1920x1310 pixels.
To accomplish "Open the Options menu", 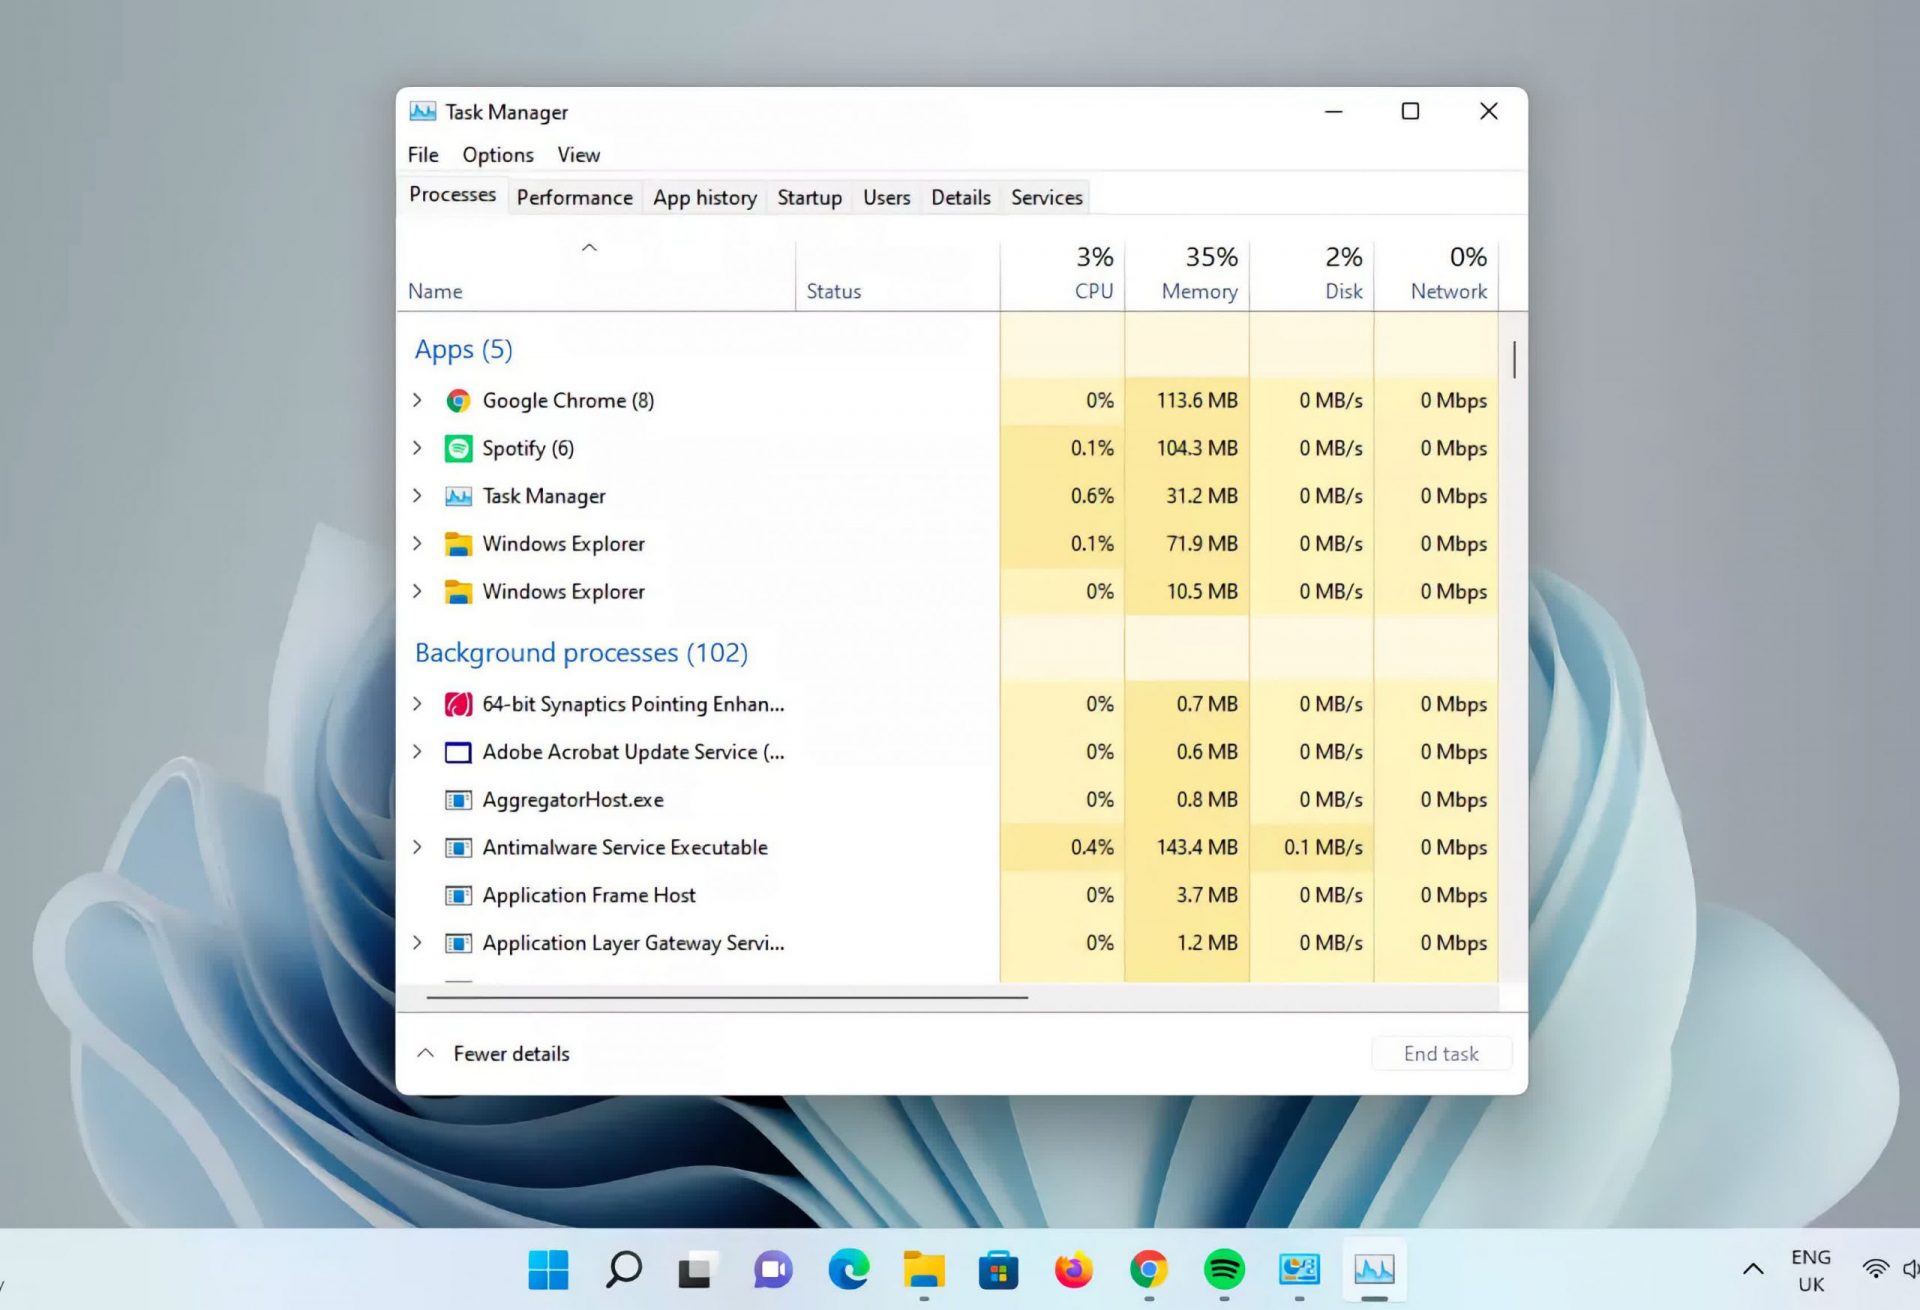I will coord(496,153).
